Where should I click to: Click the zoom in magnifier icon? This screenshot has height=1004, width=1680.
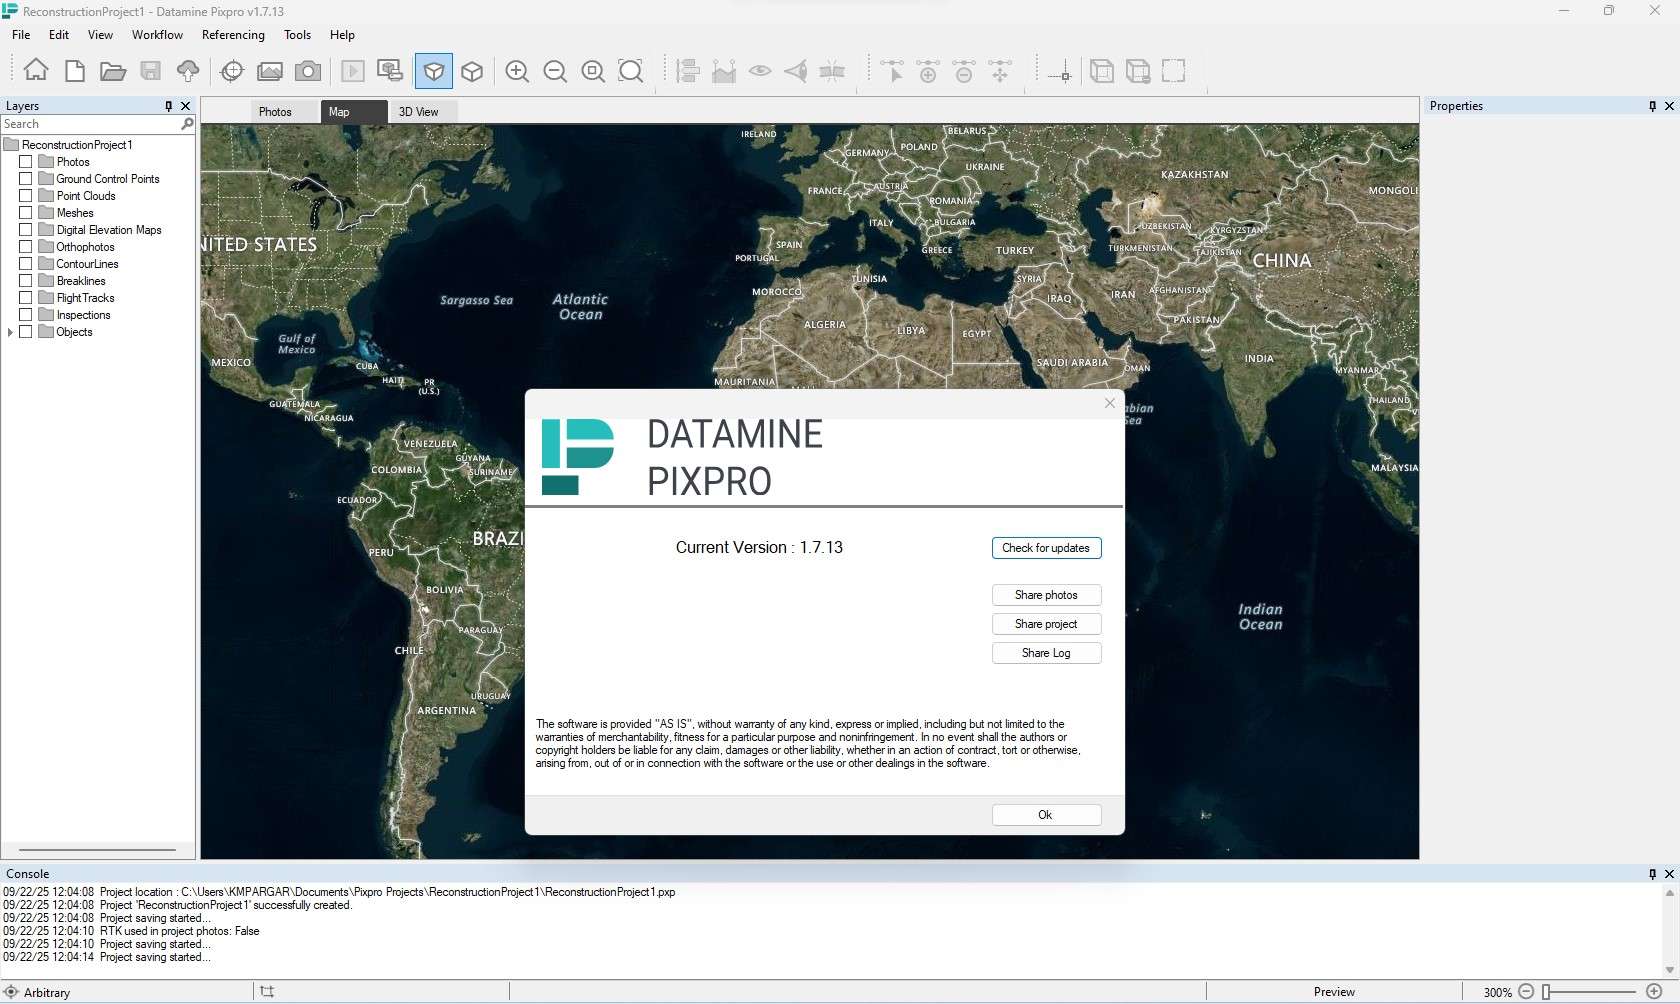tap(517, 71)
